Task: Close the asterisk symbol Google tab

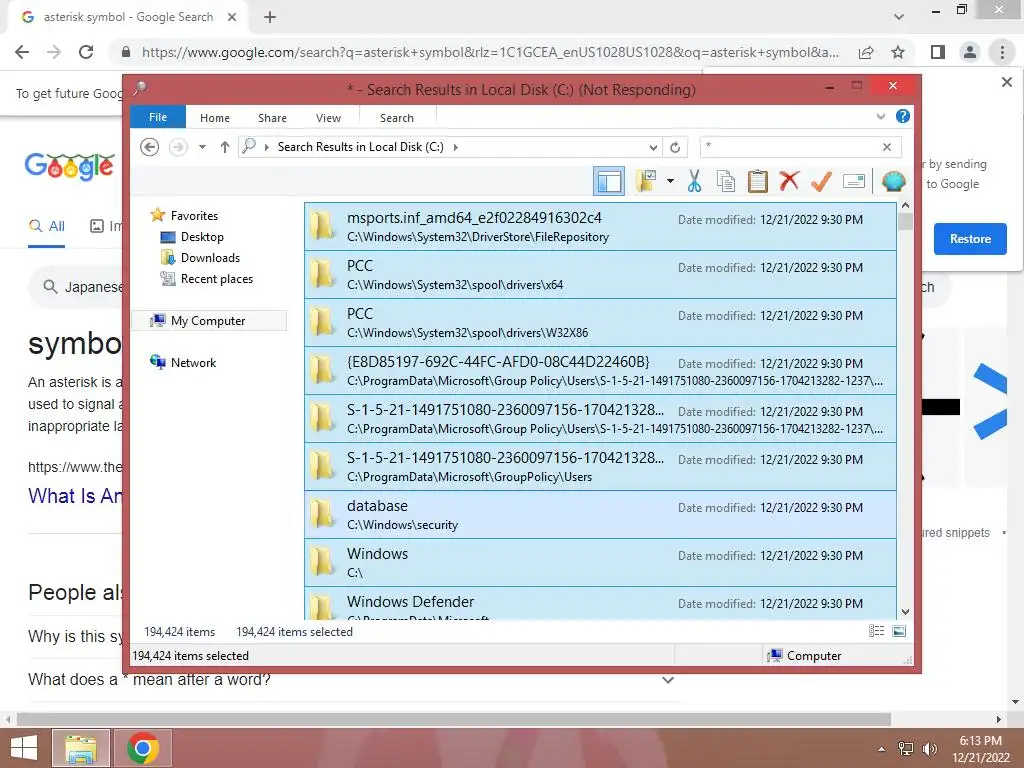Action: click(x=232, y=17)
